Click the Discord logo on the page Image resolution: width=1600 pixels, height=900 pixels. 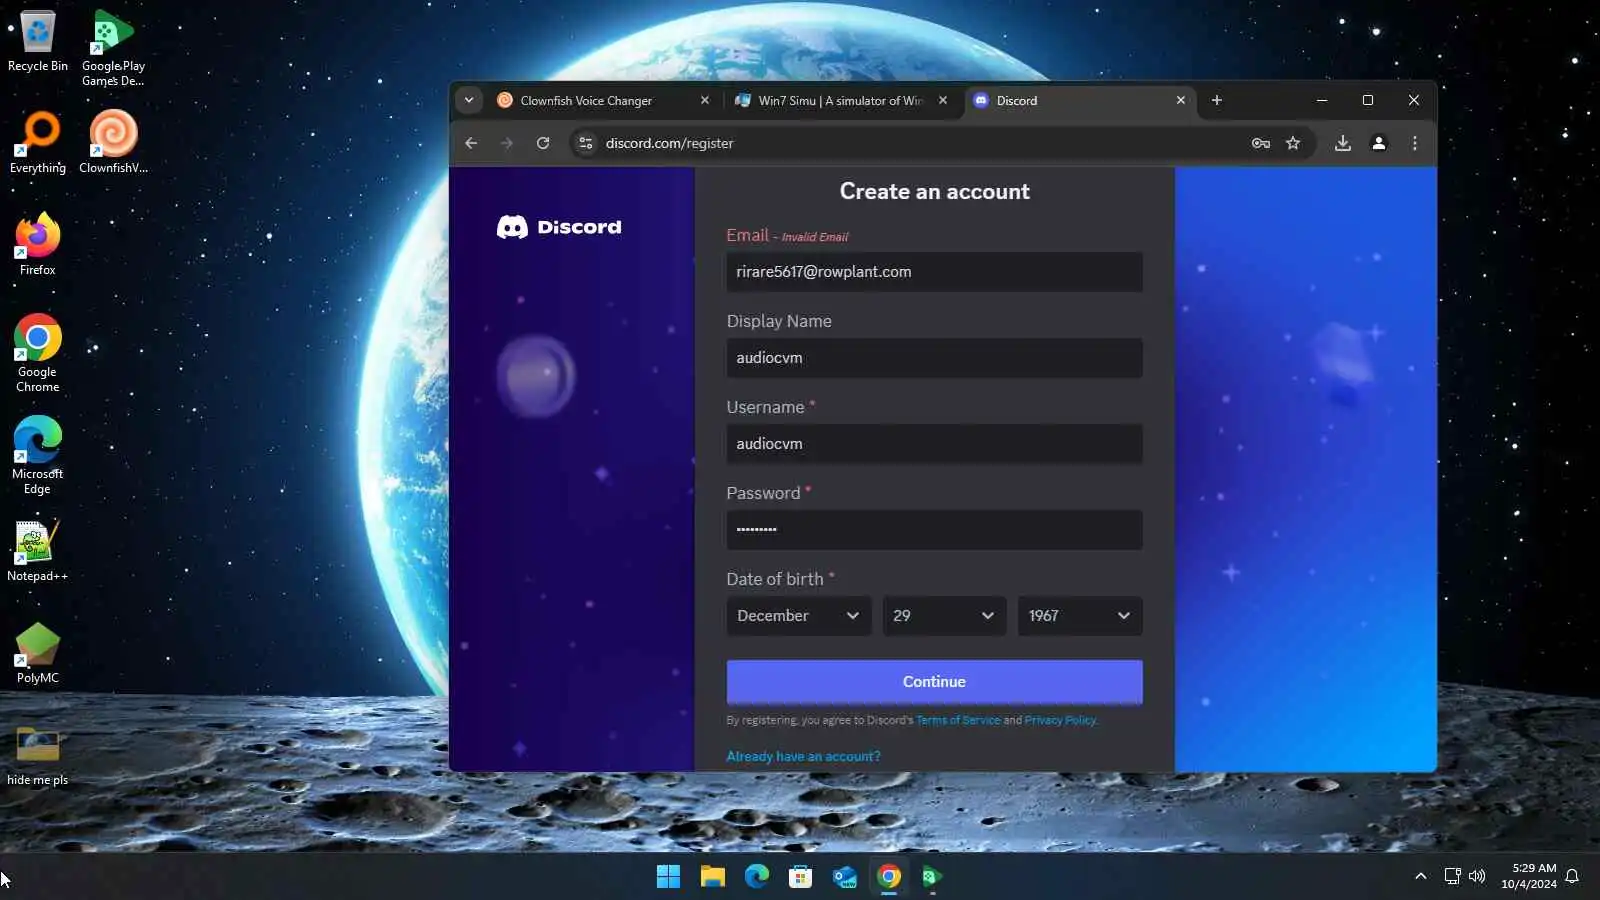(x=559, y=227)
